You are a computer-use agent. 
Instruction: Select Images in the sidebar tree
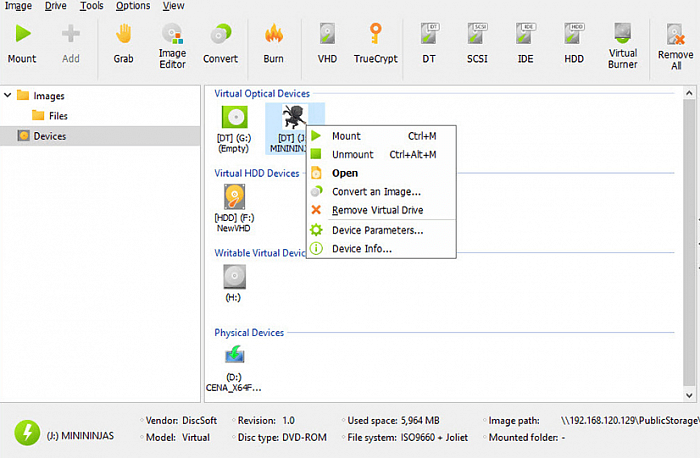(49, 96)
